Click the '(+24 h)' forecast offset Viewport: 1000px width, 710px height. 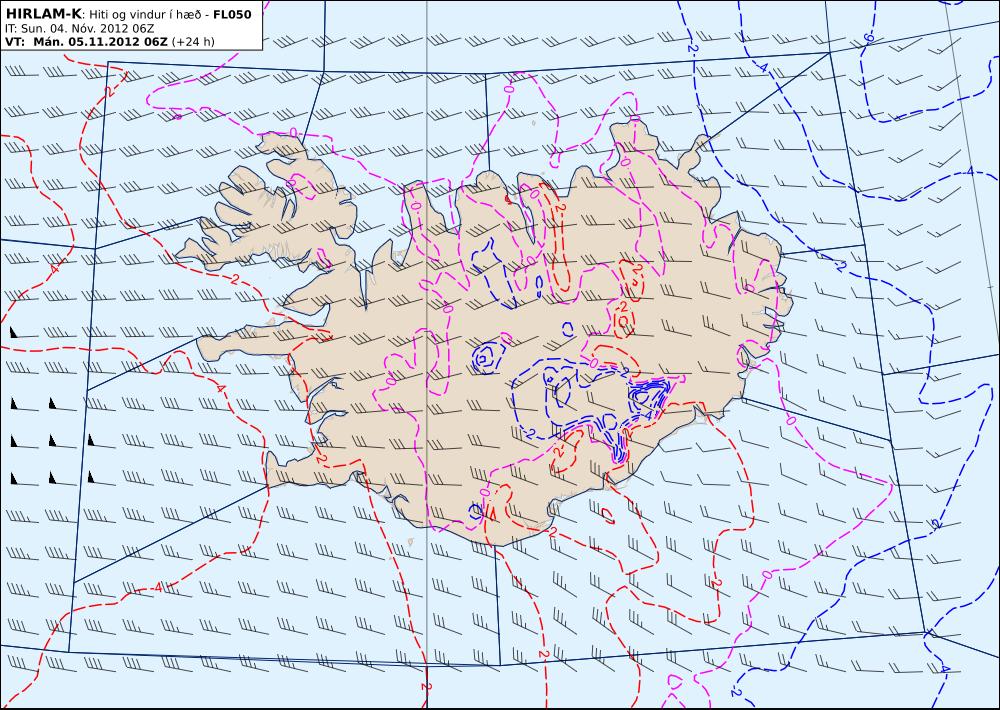(193, 42)
